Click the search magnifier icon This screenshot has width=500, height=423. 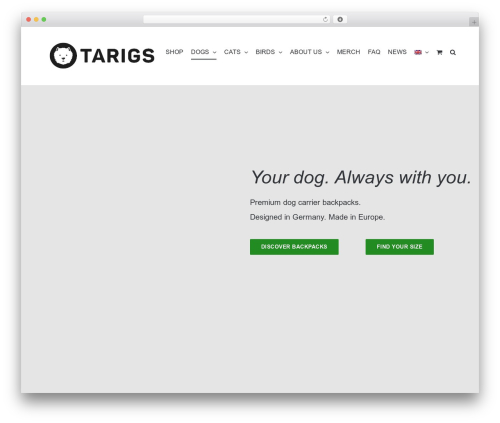point(453,52)
